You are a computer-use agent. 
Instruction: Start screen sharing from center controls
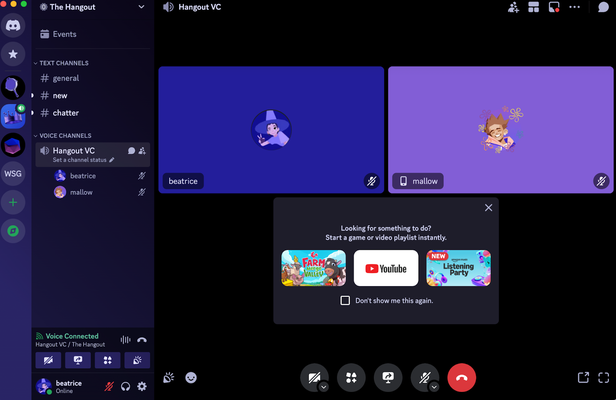(388, 378)
